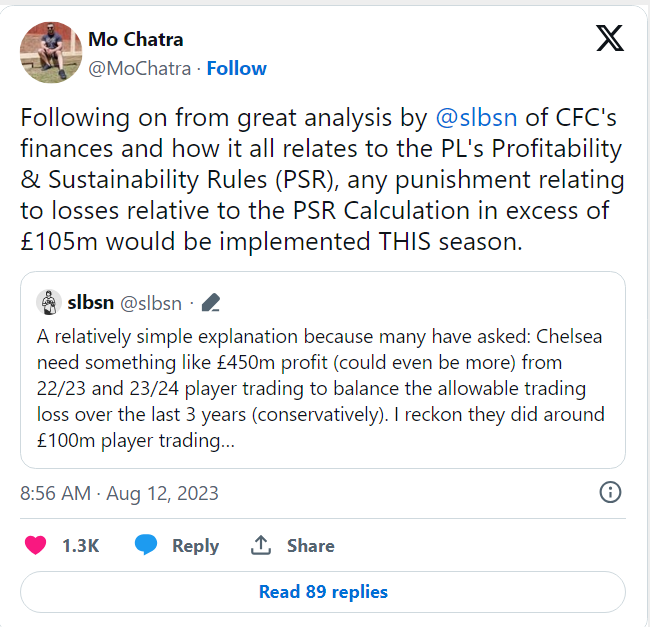
Task: Open Mo Chatra's profile picture
Action: pos(51,53)
